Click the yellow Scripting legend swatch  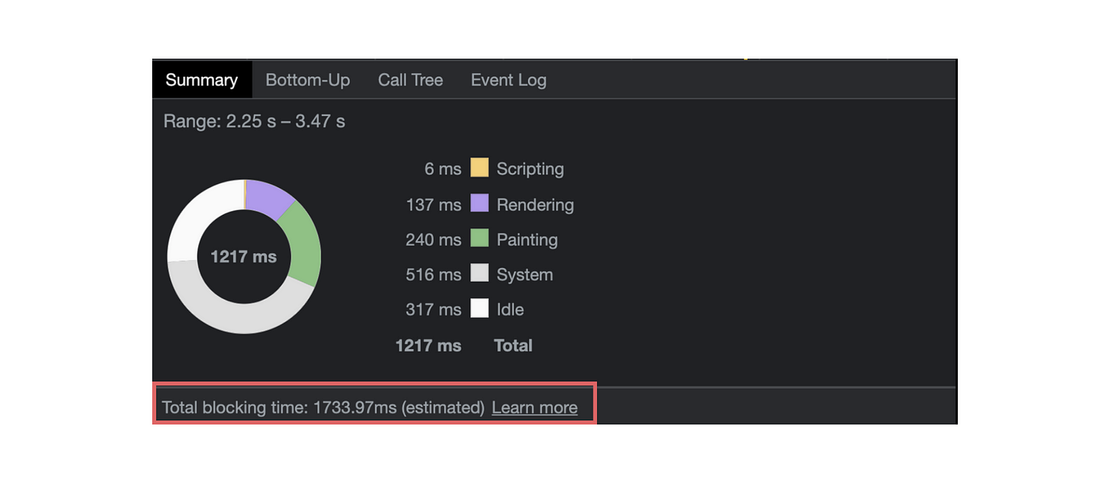(479, 168)
